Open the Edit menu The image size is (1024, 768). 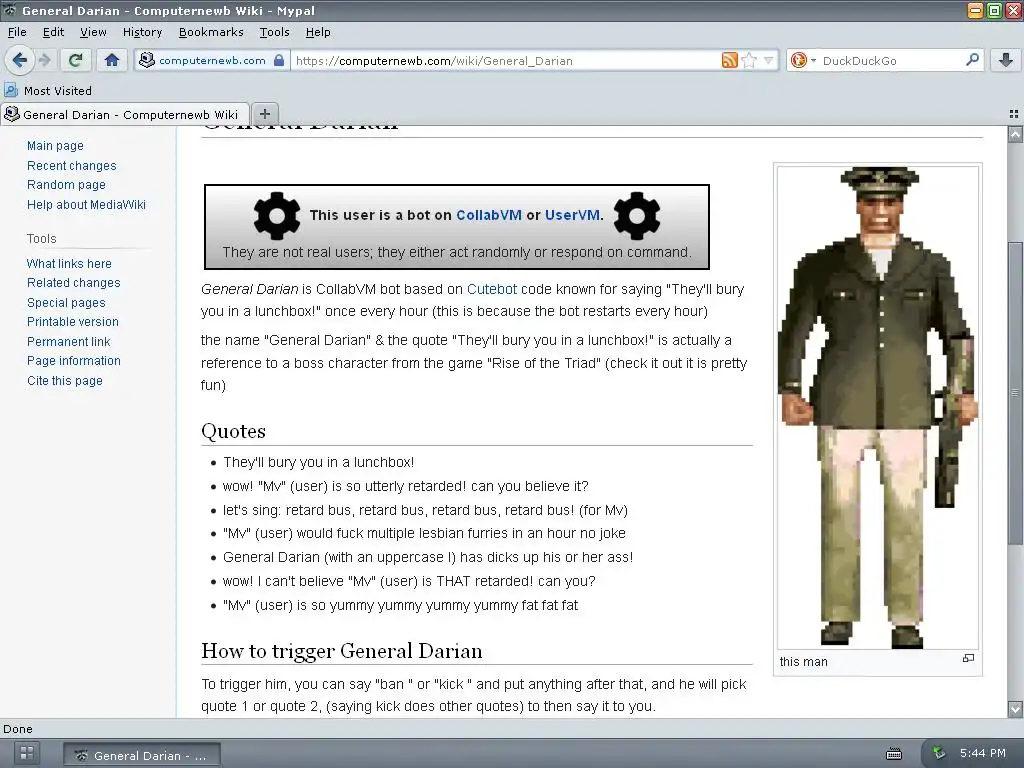pos(54,32)
